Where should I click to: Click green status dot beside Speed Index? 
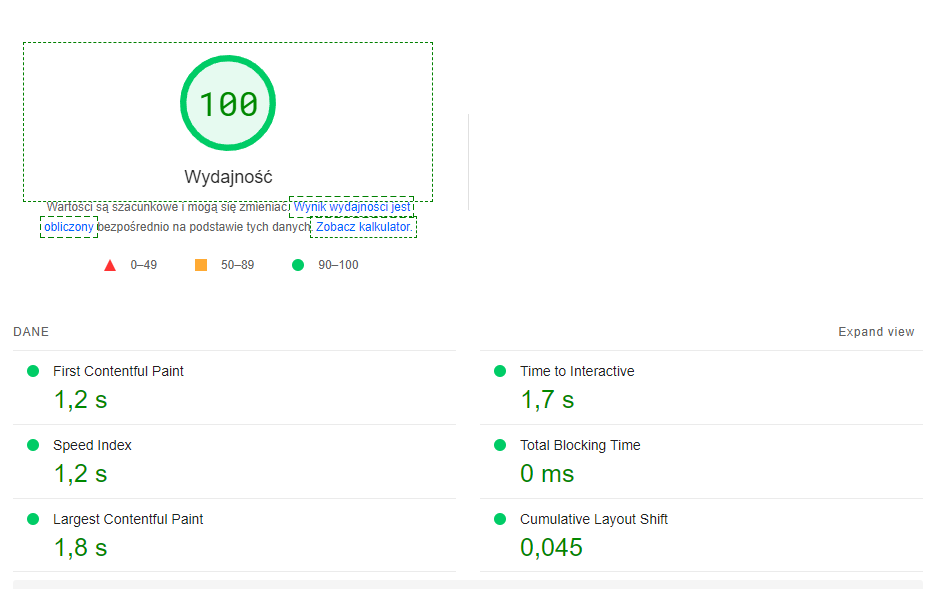click(x=33, y=445)
